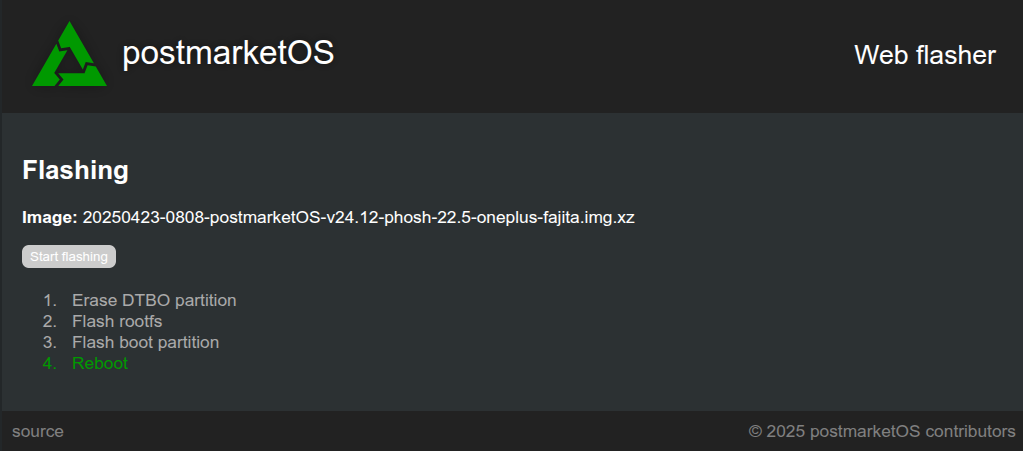
Task: Click list number 1 beside Erase DTBO
Action: (50, 300)
